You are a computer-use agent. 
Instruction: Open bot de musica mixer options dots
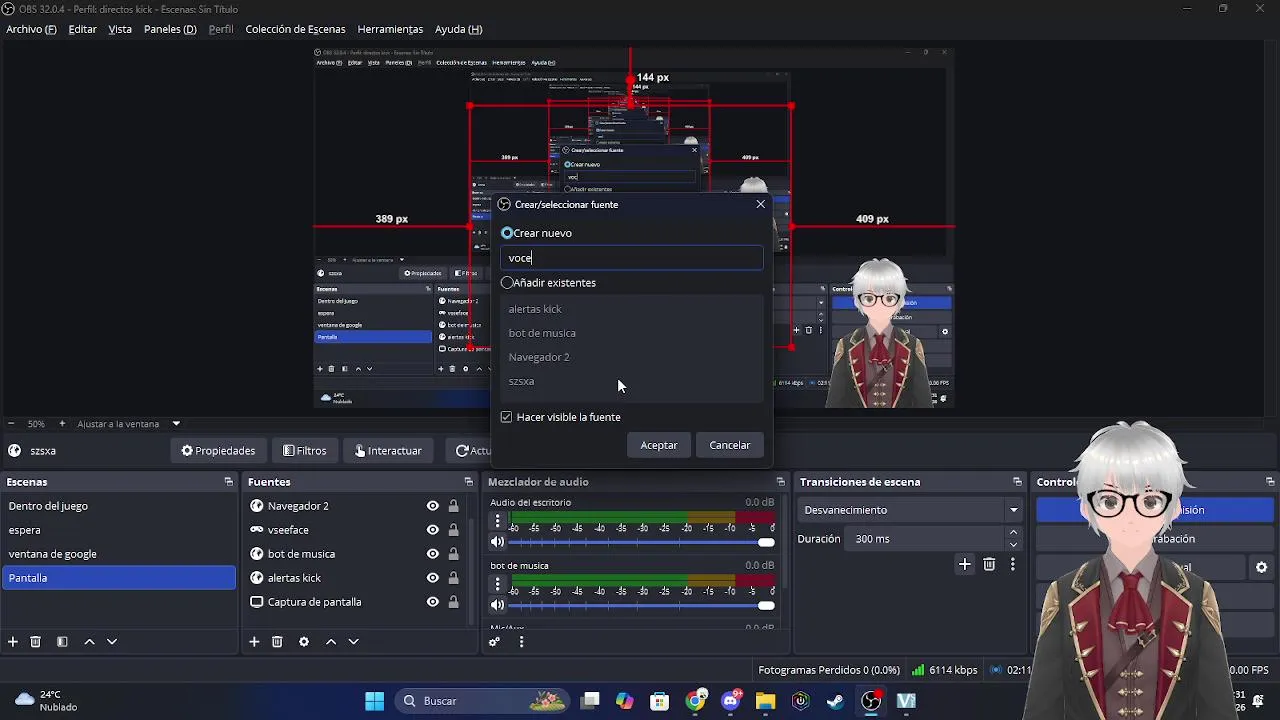[498, 584]
